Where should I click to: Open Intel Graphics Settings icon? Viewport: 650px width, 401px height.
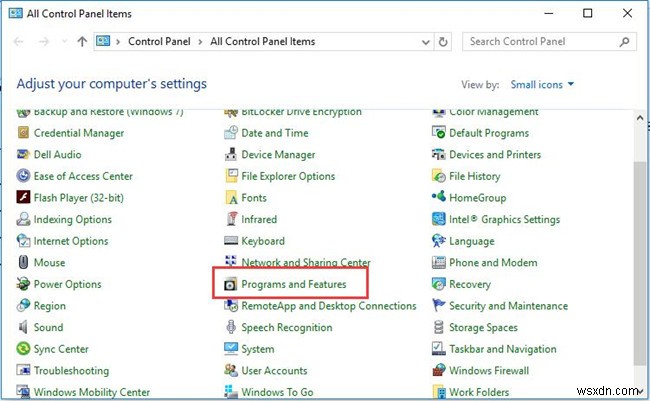click(439, 219)
